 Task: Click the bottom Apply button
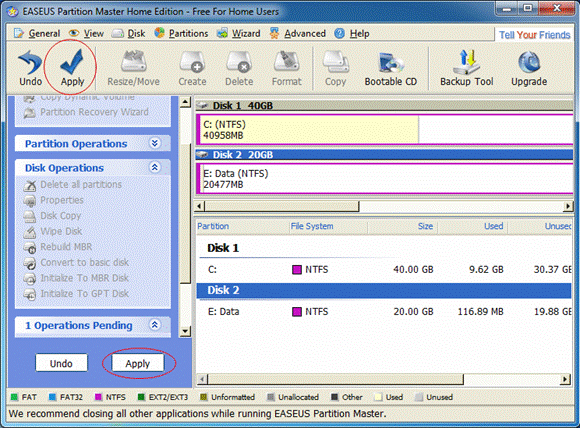pos(138,363)
